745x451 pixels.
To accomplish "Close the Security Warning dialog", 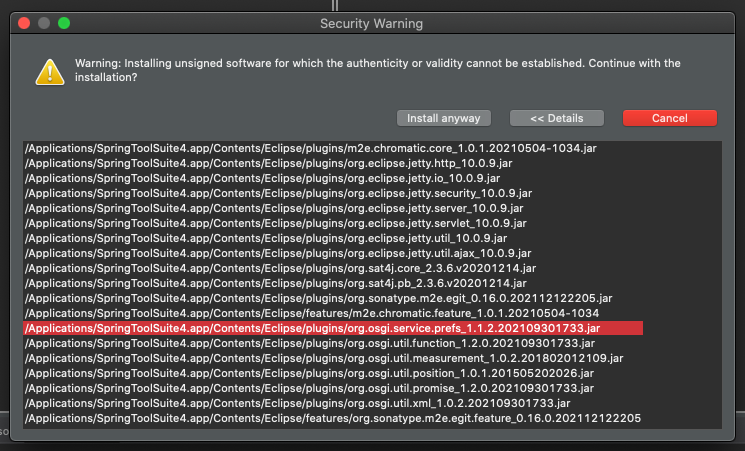I will [x=24, y=23].
